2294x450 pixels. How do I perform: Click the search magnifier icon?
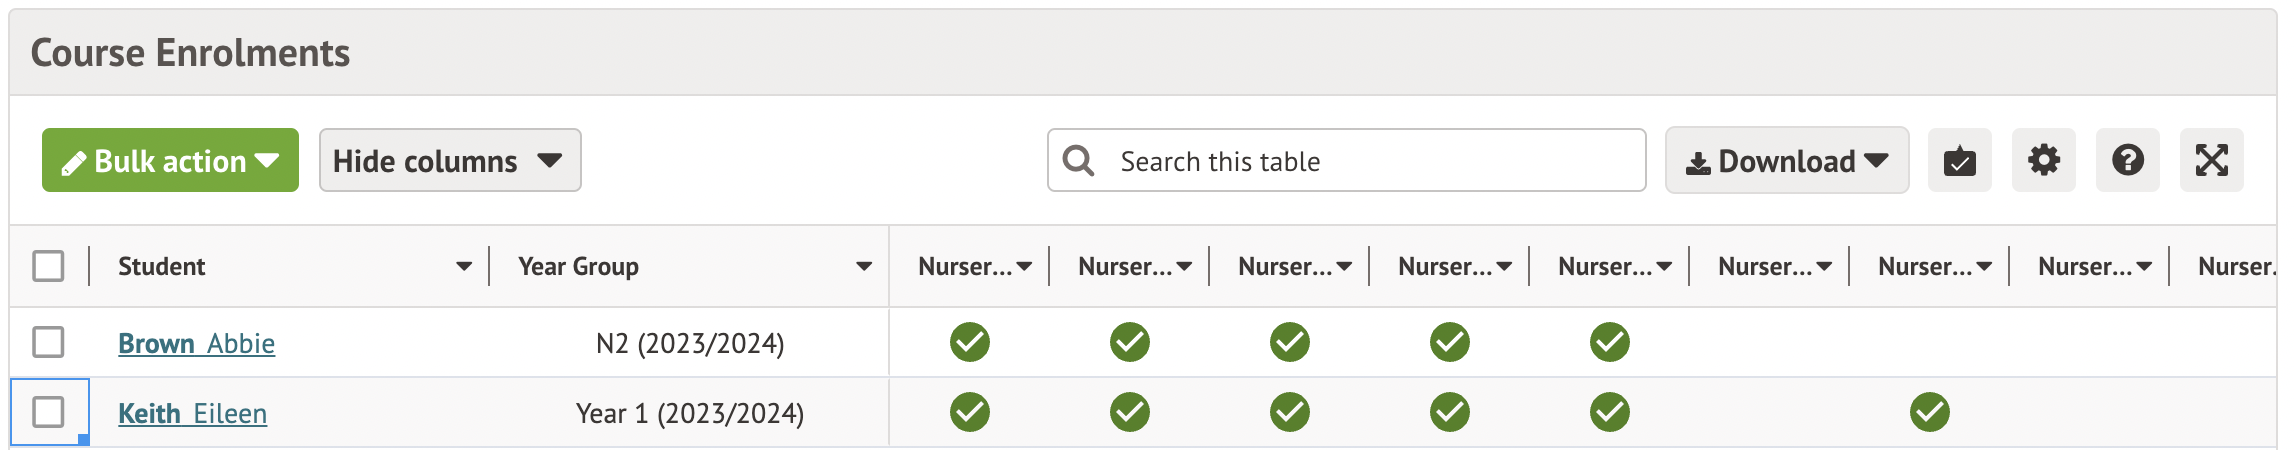(x=1078, y=160)
